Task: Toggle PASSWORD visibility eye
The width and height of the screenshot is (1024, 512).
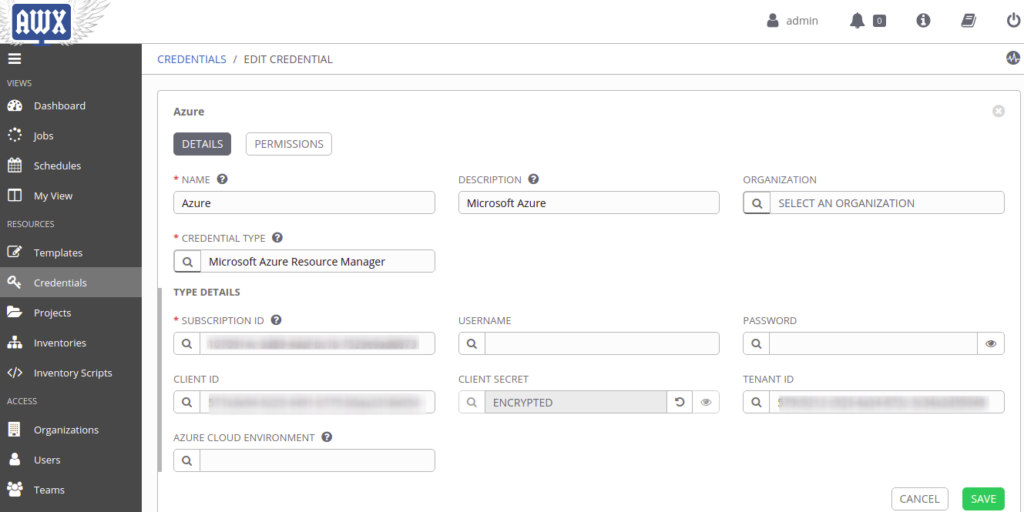Action: [991, 344]
